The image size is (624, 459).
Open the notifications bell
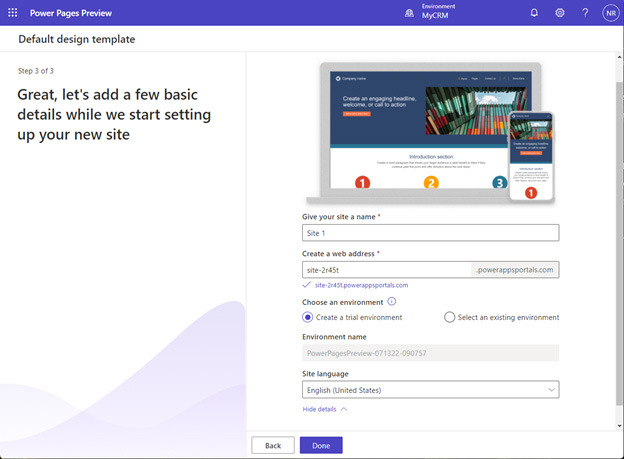(x=534, y=13)
